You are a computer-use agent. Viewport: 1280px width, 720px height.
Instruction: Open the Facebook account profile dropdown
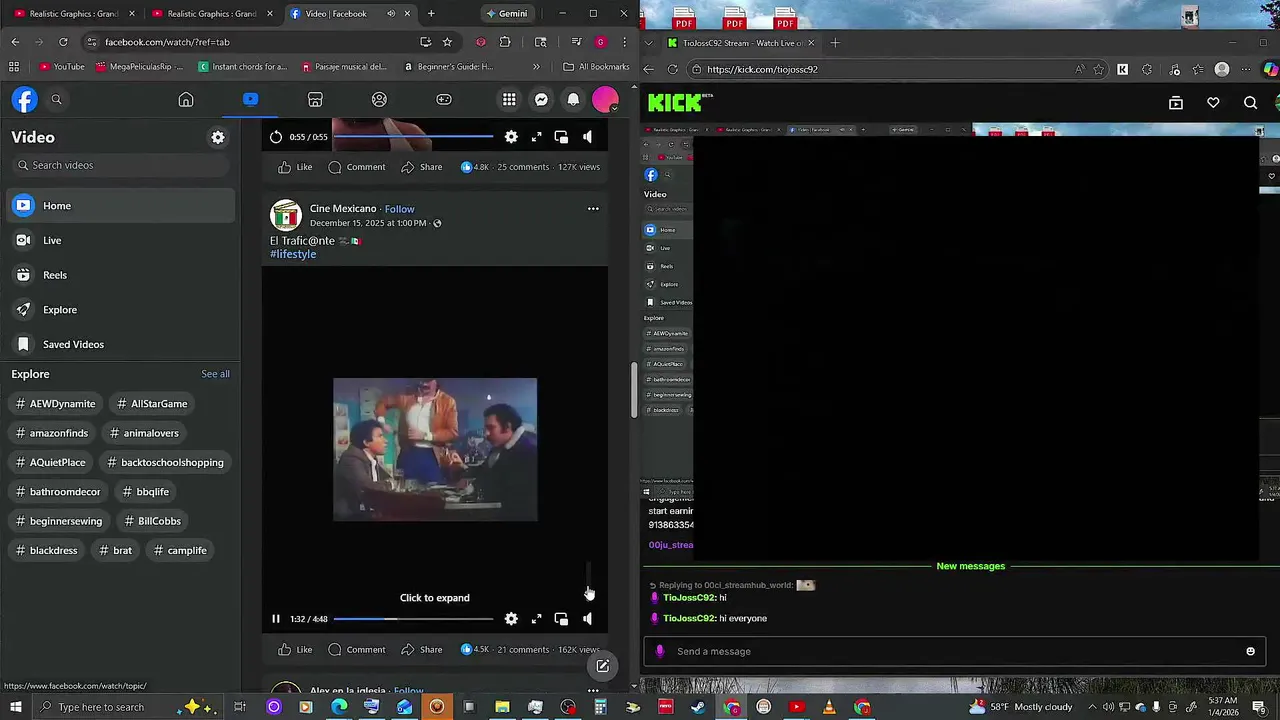point(605,99)
